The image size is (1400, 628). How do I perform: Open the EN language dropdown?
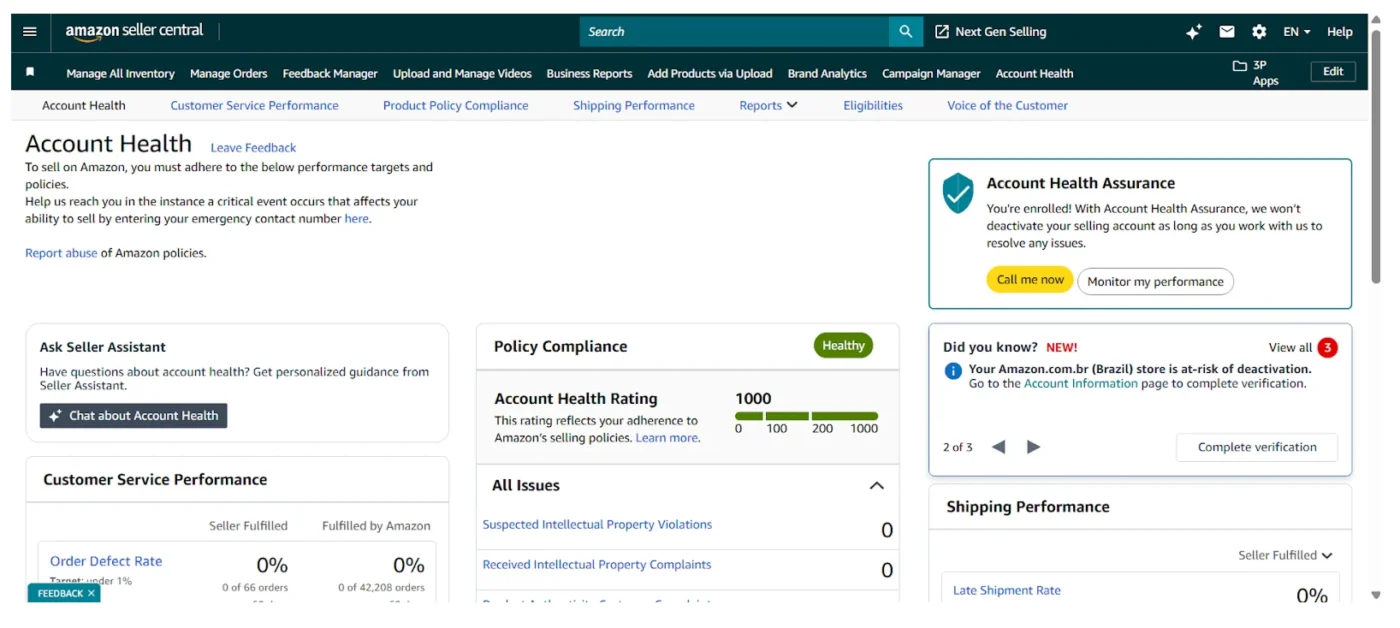coord(1294,31)
